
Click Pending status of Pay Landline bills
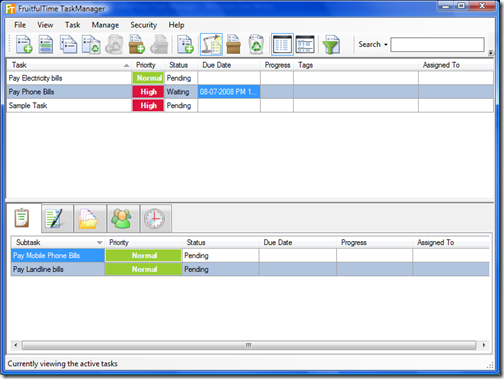pyautogui.click(x=220, y=269)
